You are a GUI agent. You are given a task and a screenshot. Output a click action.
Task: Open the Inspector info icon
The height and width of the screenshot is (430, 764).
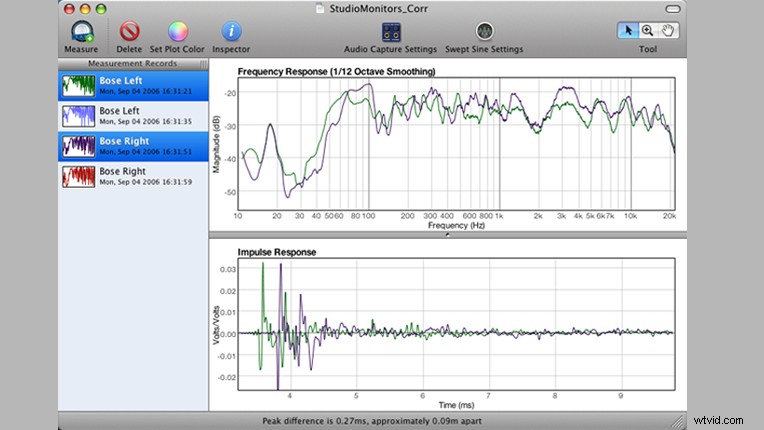click(x=231, y=32)
